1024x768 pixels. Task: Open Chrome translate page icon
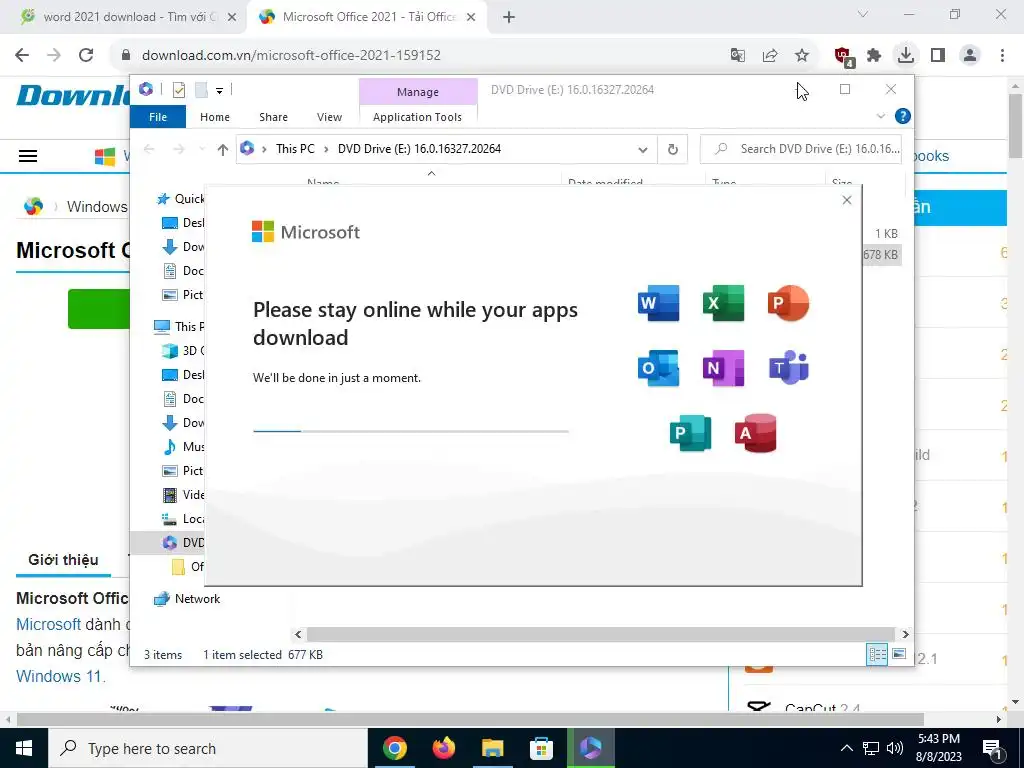(738, 55)
